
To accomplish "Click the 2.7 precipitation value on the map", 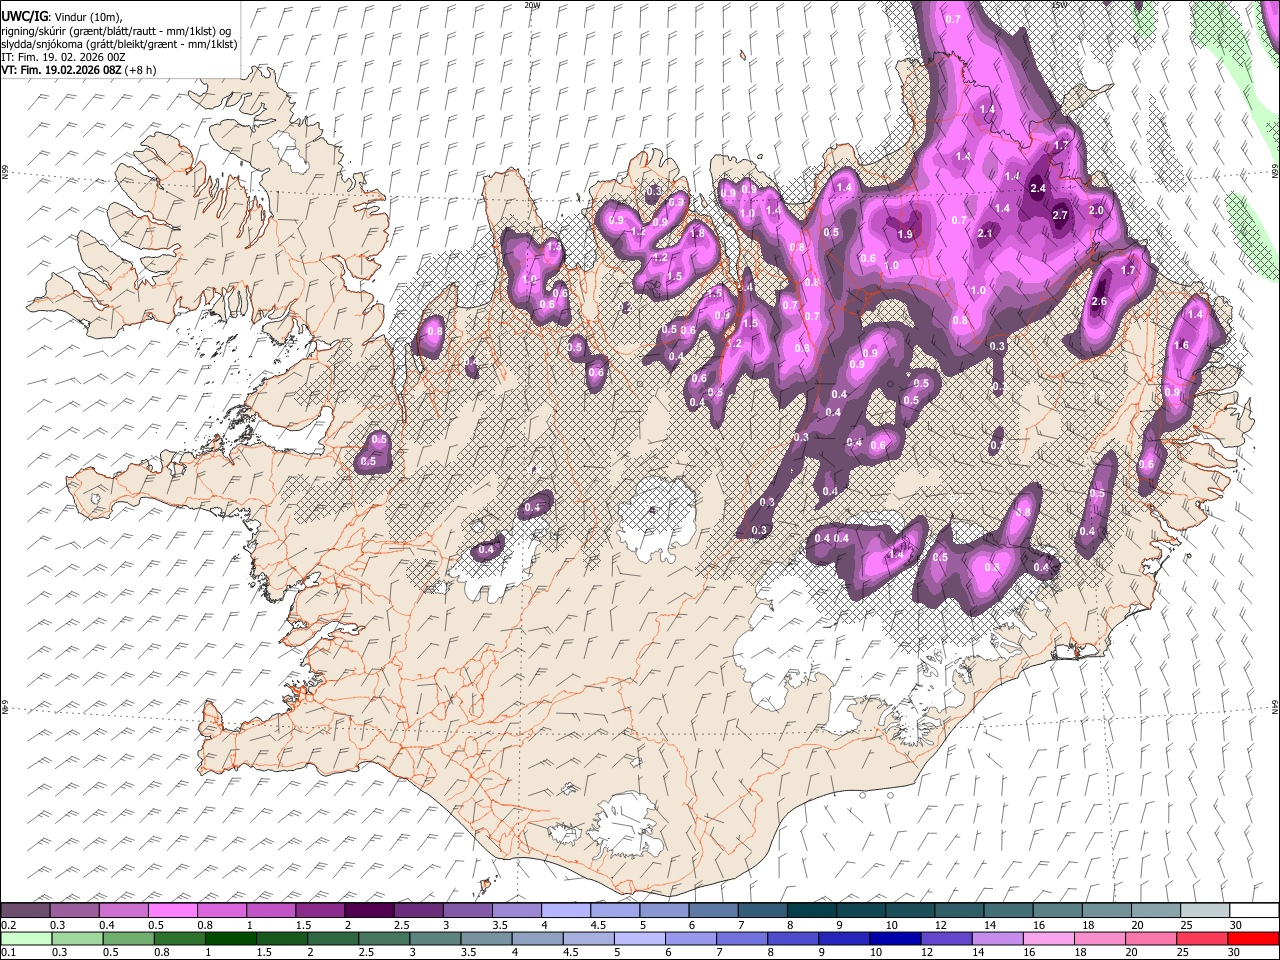I will pos(1061,215).
